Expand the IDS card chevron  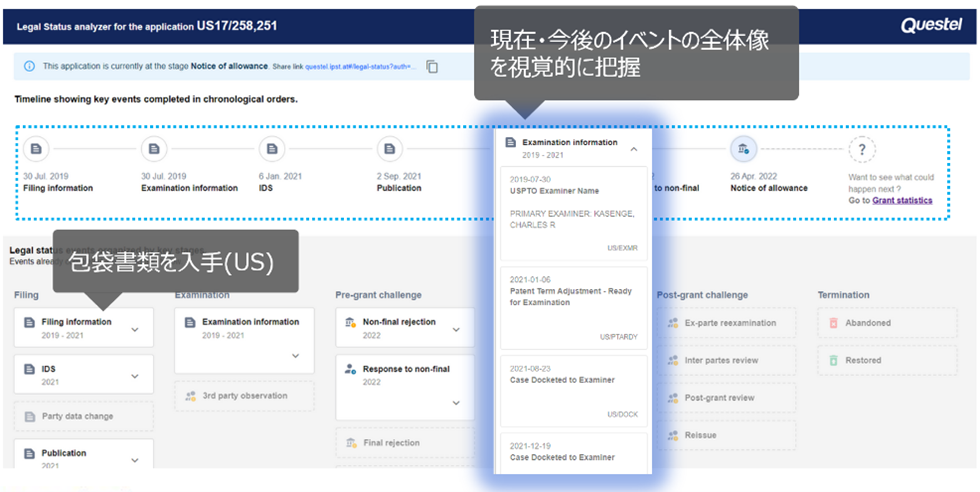pyautogui.click(x=135, y=376)
